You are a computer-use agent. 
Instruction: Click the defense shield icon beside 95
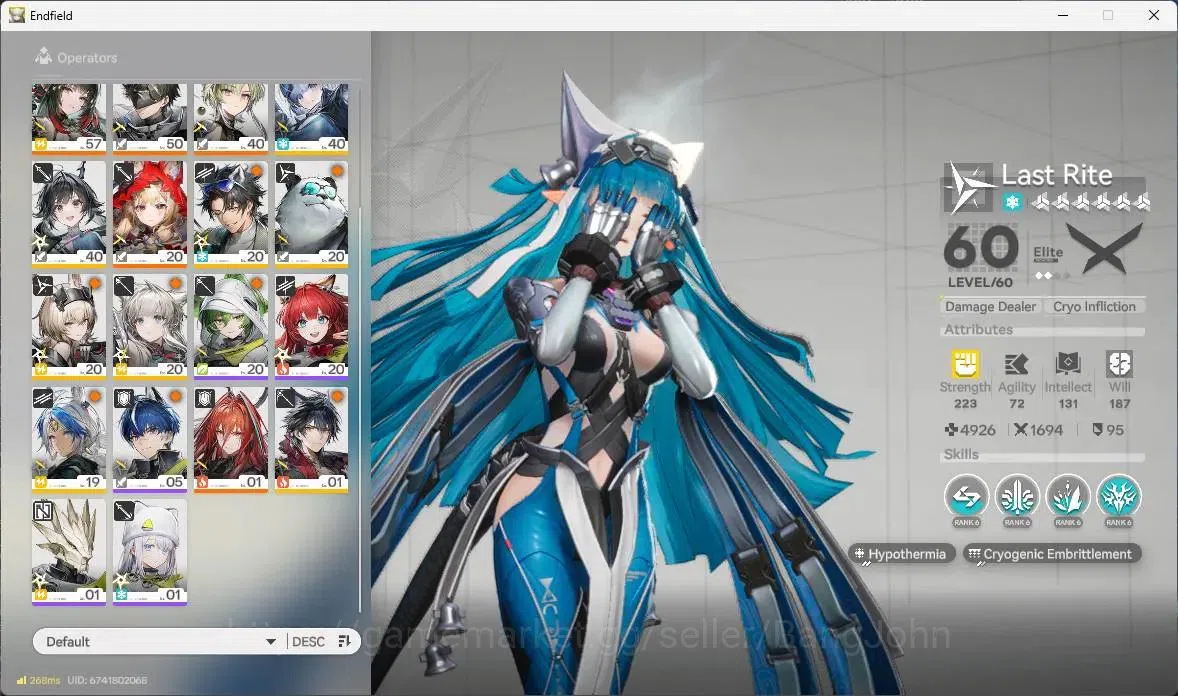1098,430
